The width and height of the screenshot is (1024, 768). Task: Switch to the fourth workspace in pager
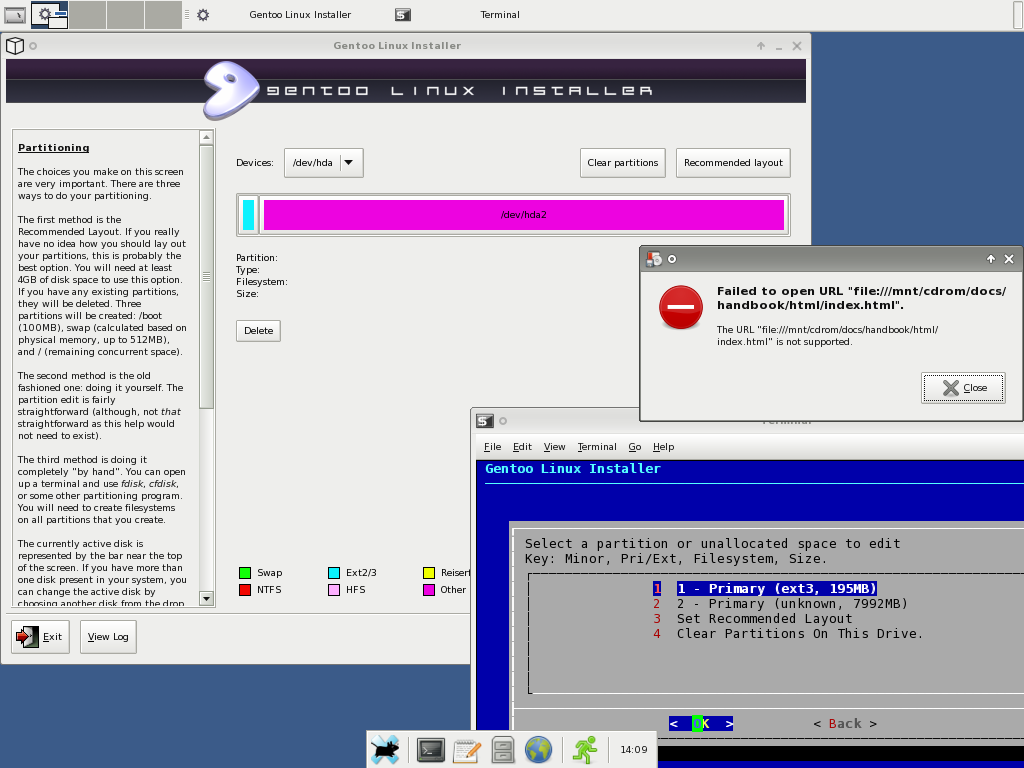163,14
